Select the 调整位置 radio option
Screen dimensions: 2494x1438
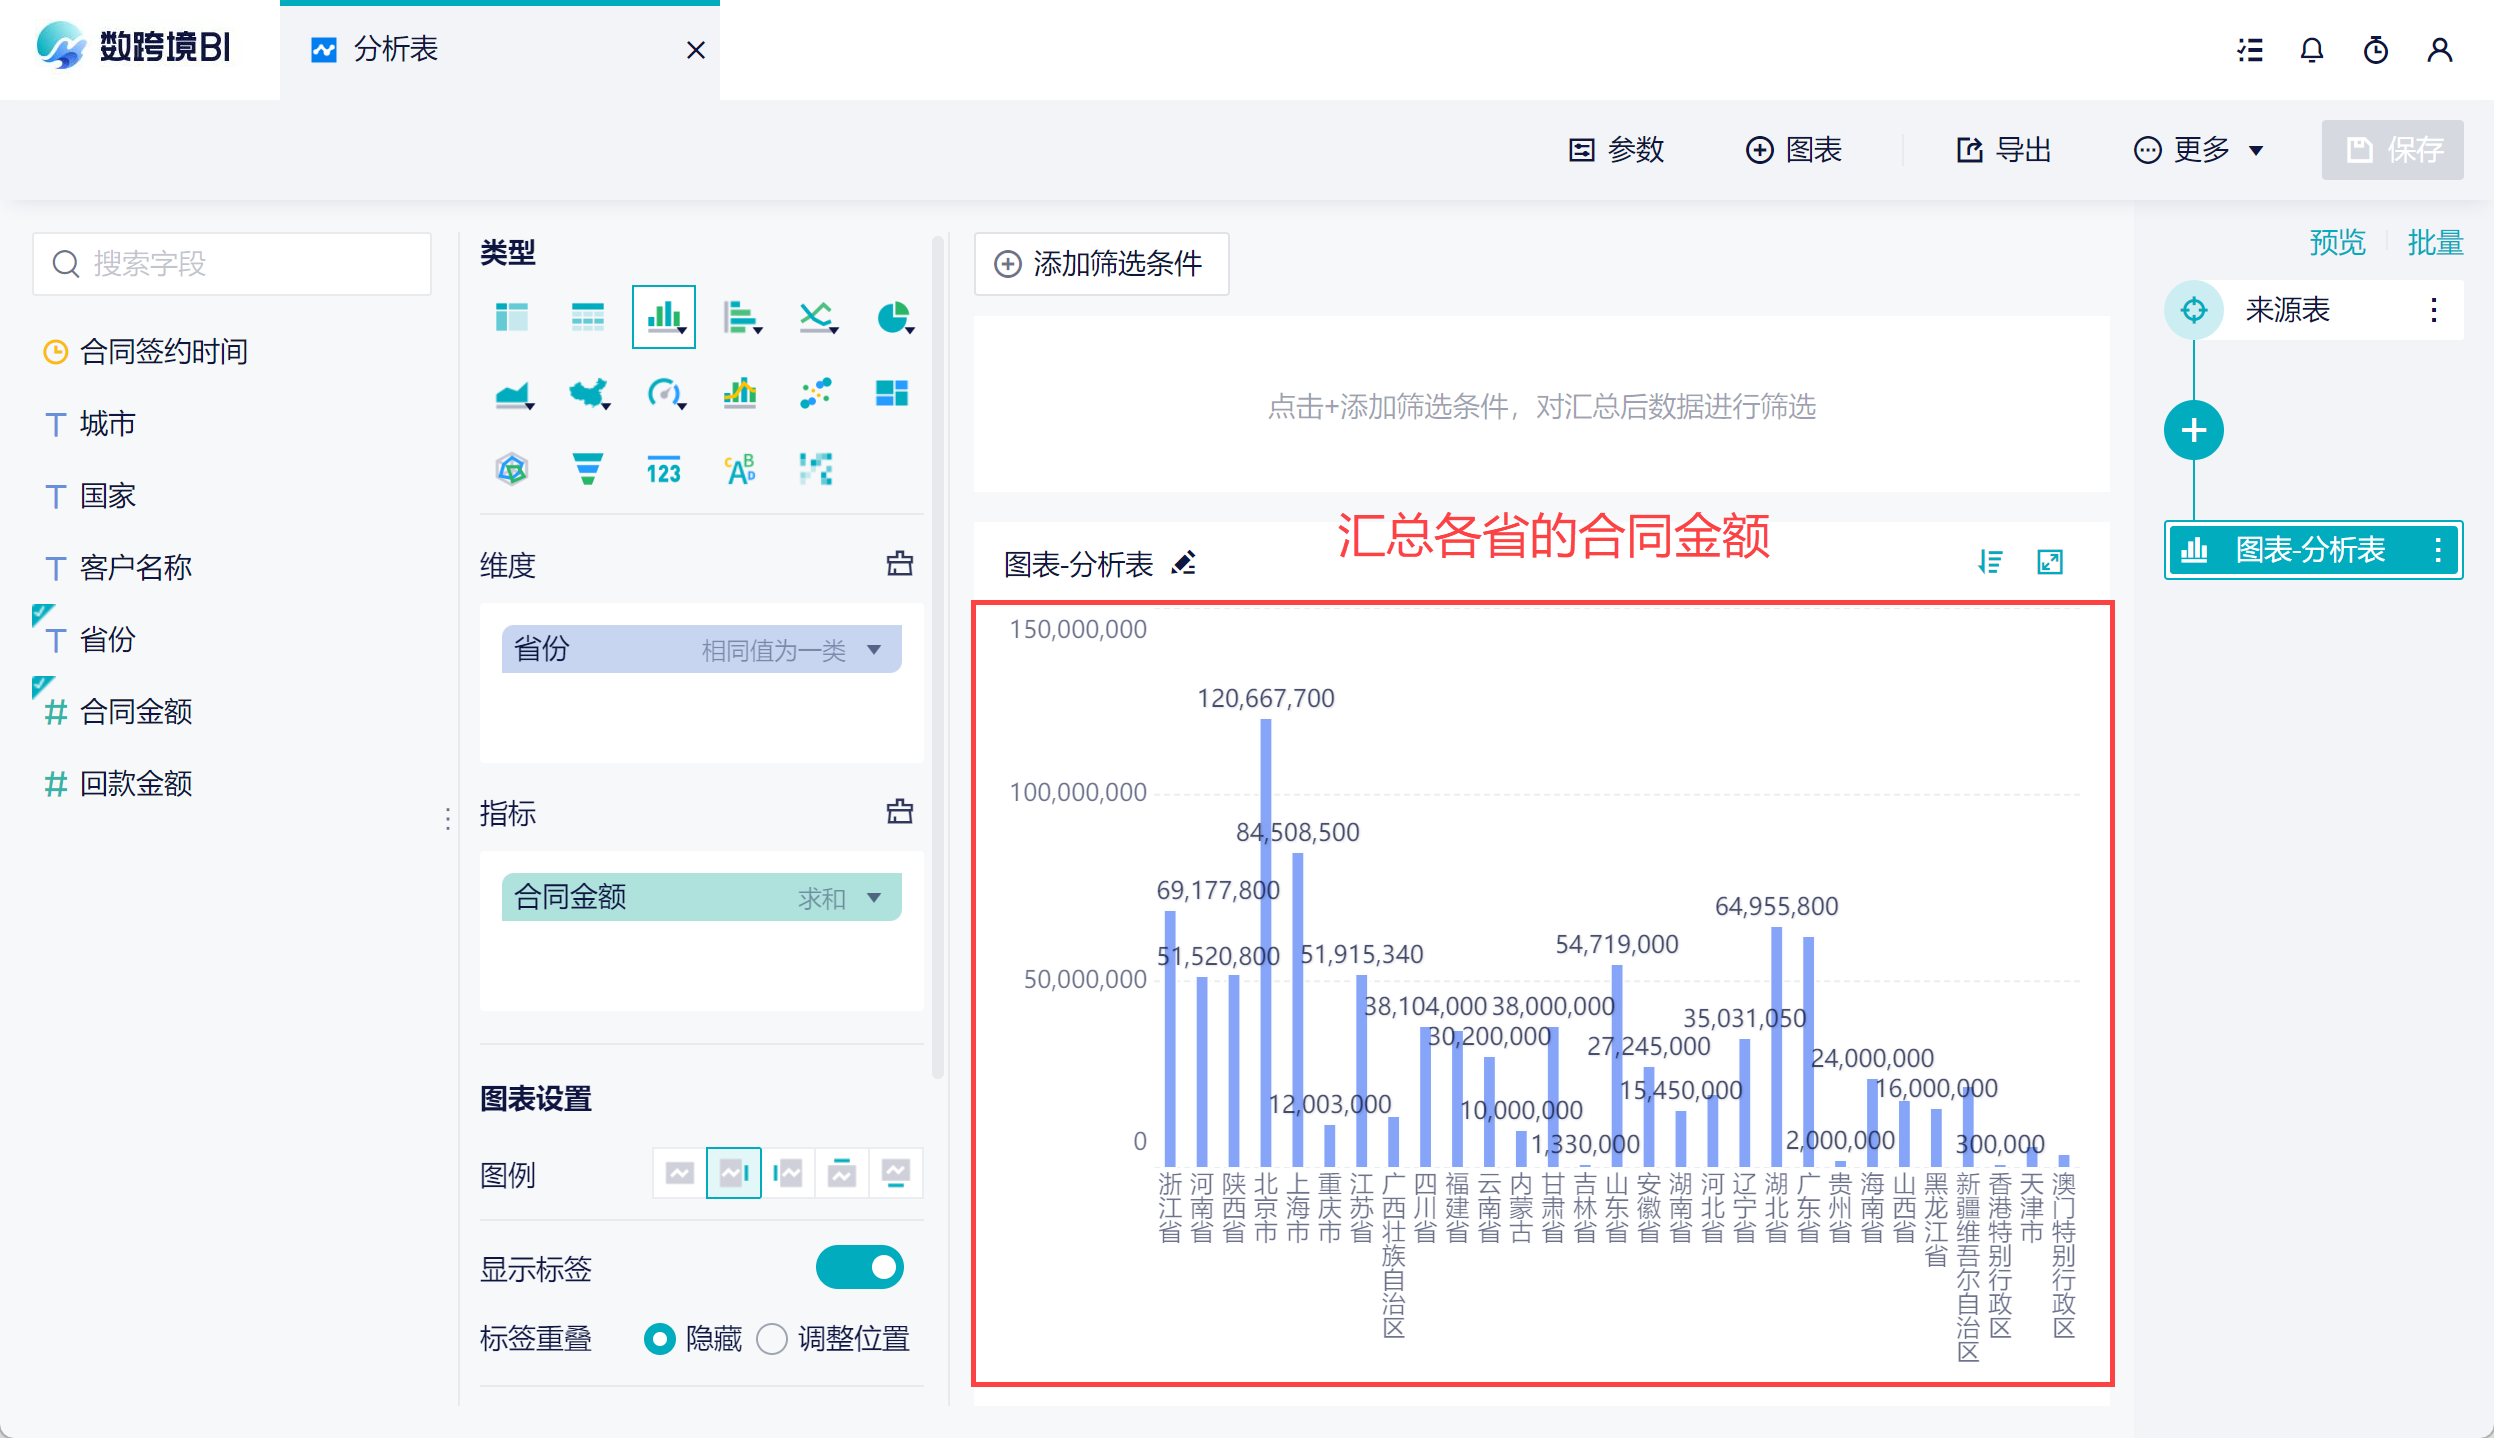click(x=772, y=1338)
